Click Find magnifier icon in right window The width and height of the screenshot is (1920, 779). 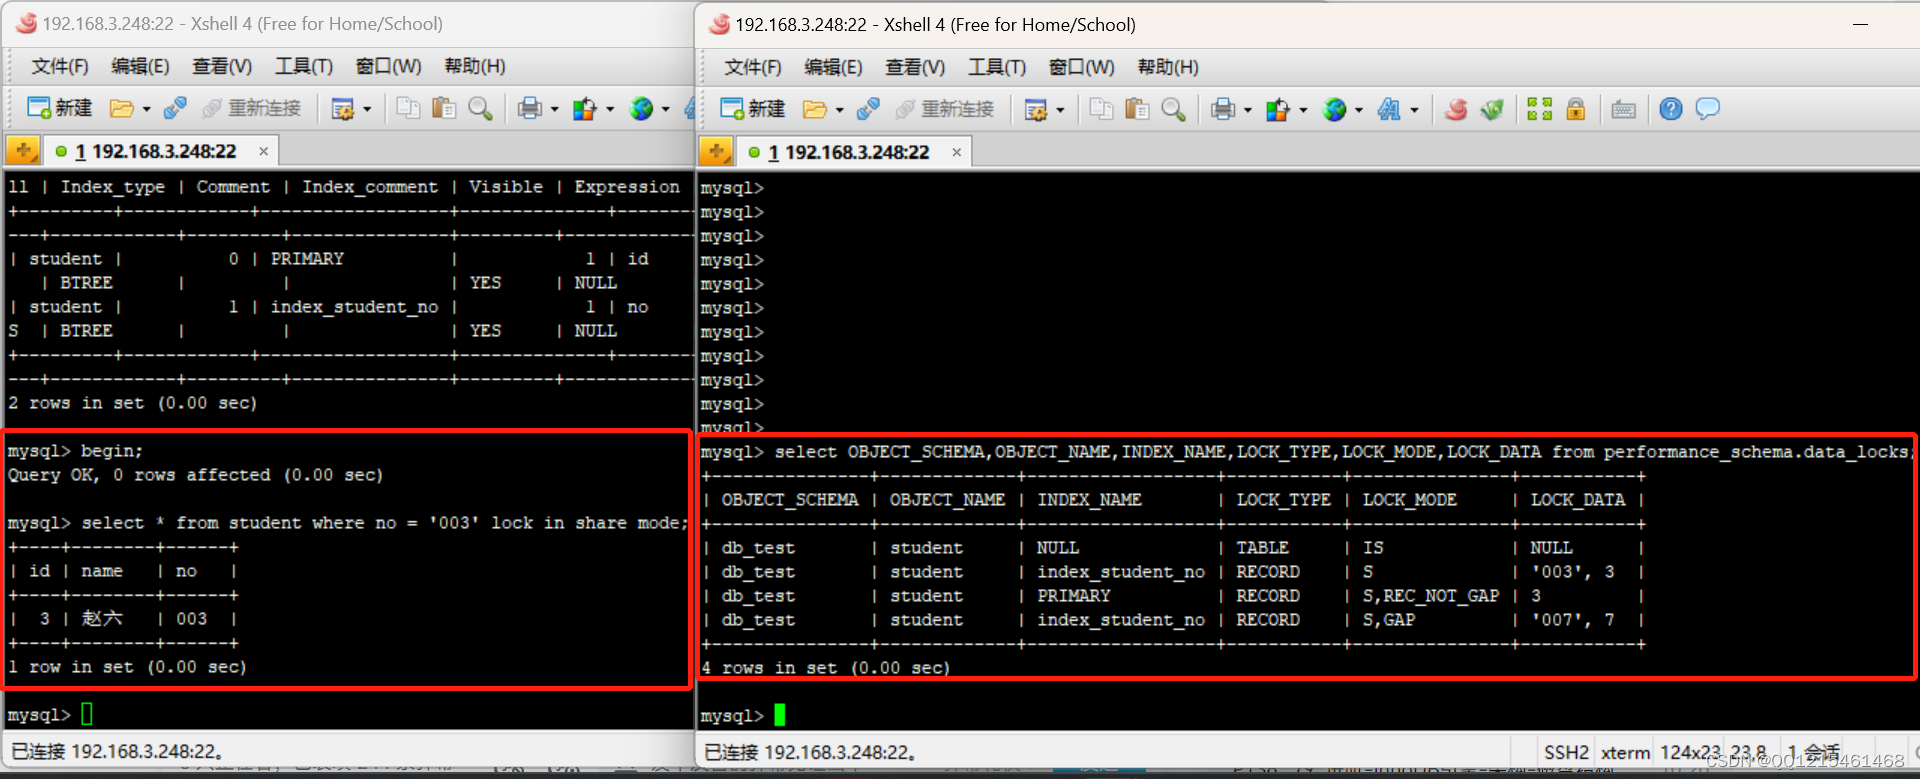tap(1173, 109)
